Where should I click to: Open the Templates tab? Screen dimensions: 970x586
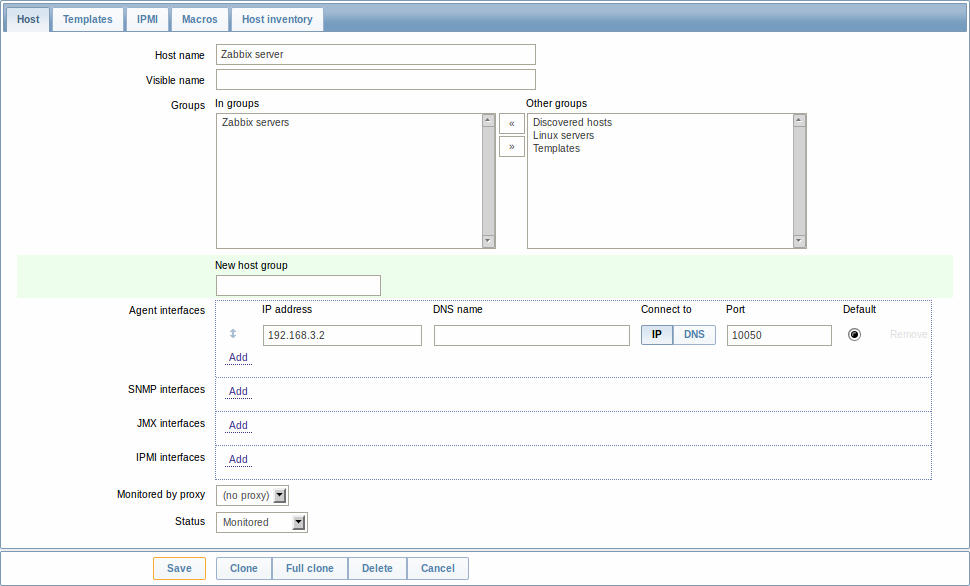(x=88, y=19)
